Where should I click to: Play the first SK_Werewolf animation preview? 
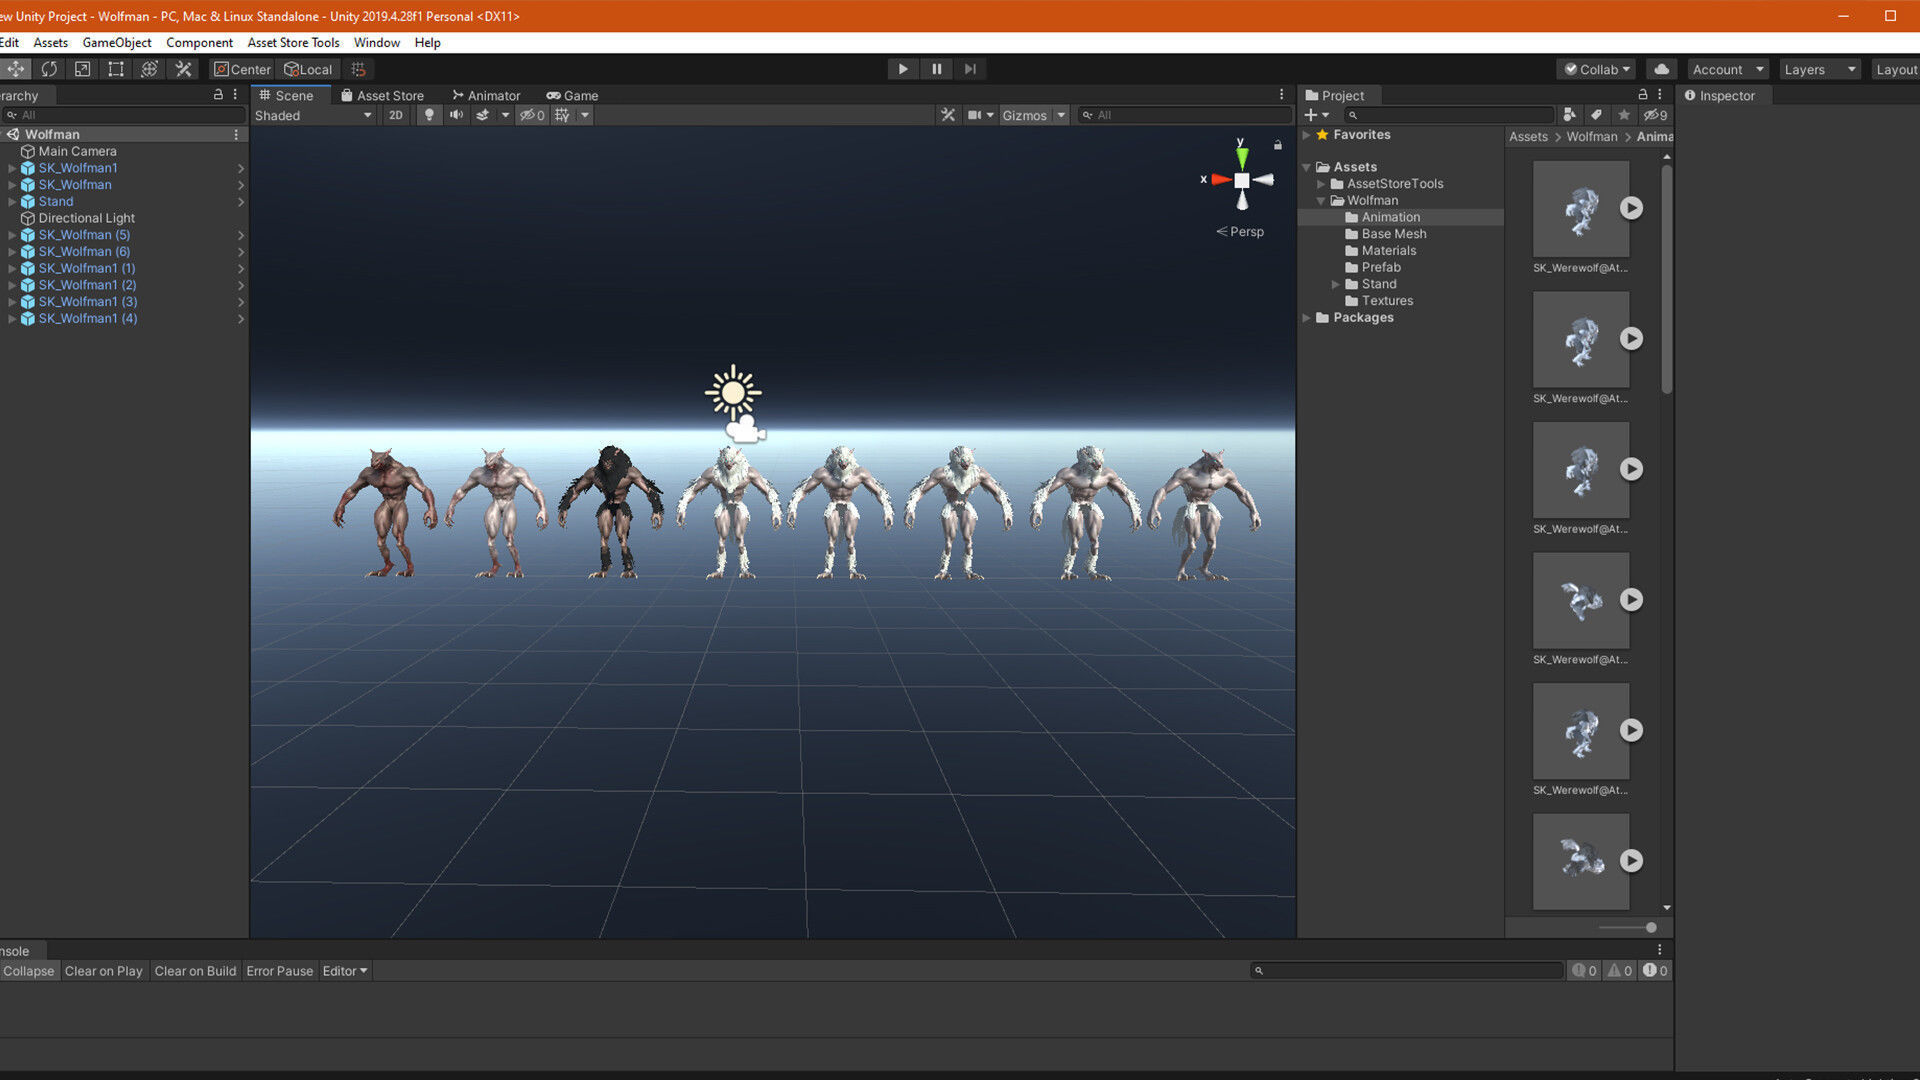click(x=1631, y=208)
